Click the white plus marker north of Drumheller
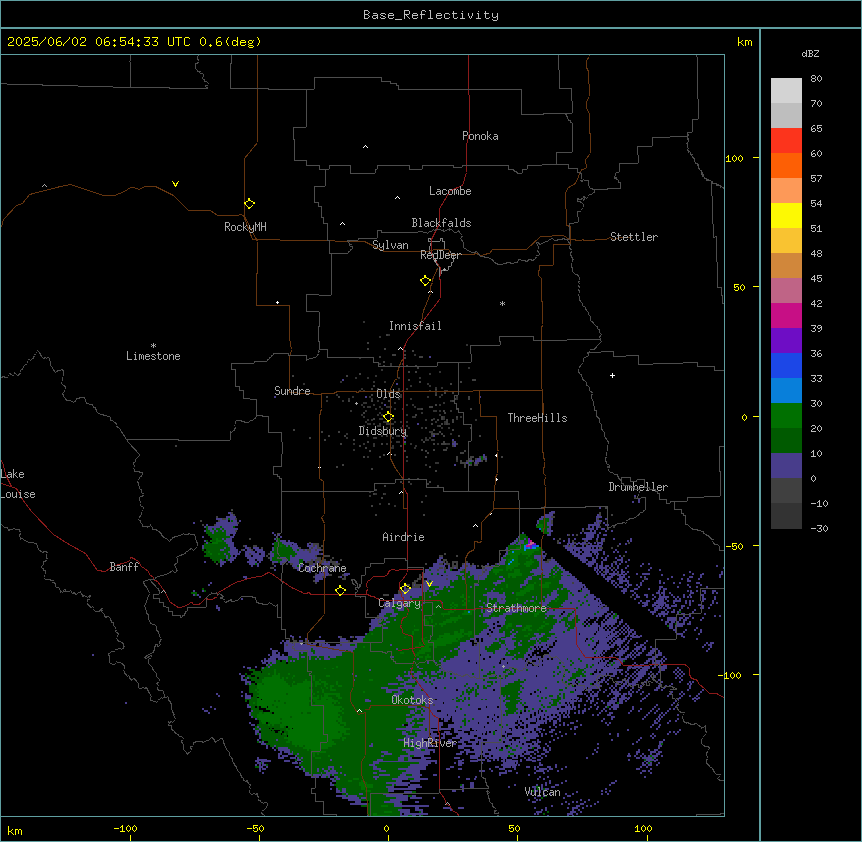The image size is (862, 842). (612, 375)
